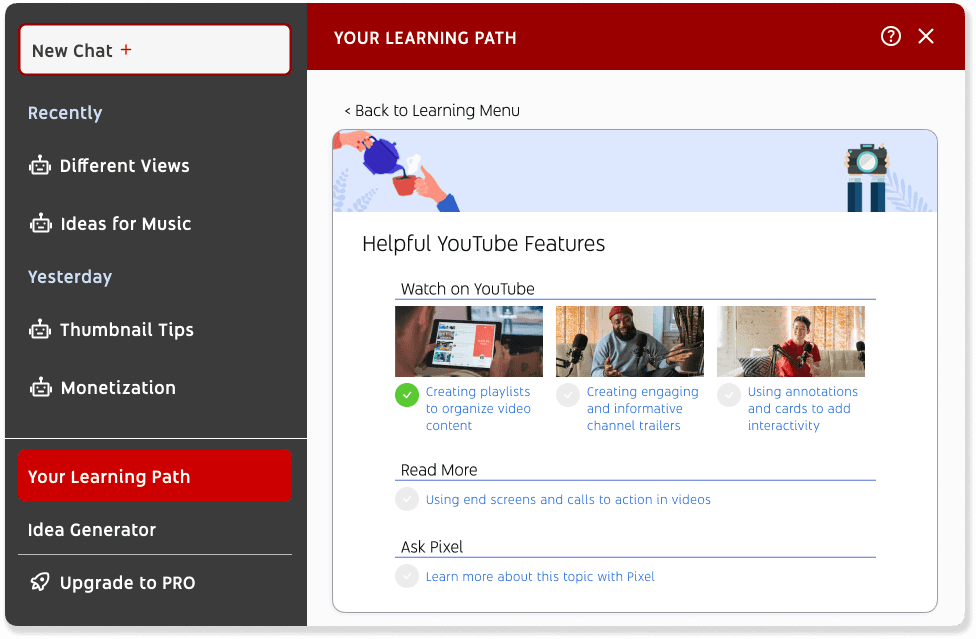Click Learn more about this topic with Pixel
This screenshot has width=976, height=639.
click(540, 577)
